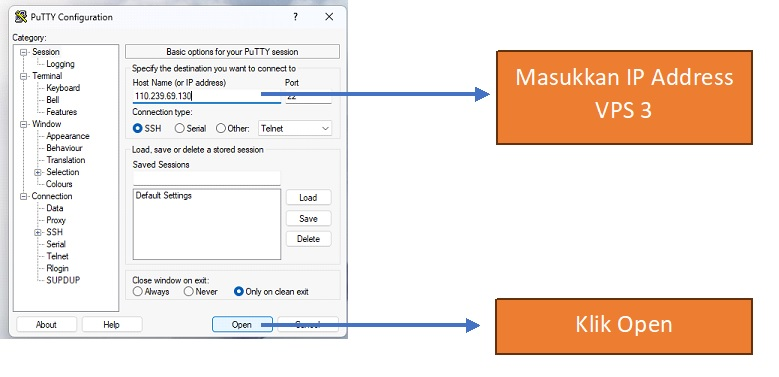Select Colours category in tree

[x=59, y=184]
